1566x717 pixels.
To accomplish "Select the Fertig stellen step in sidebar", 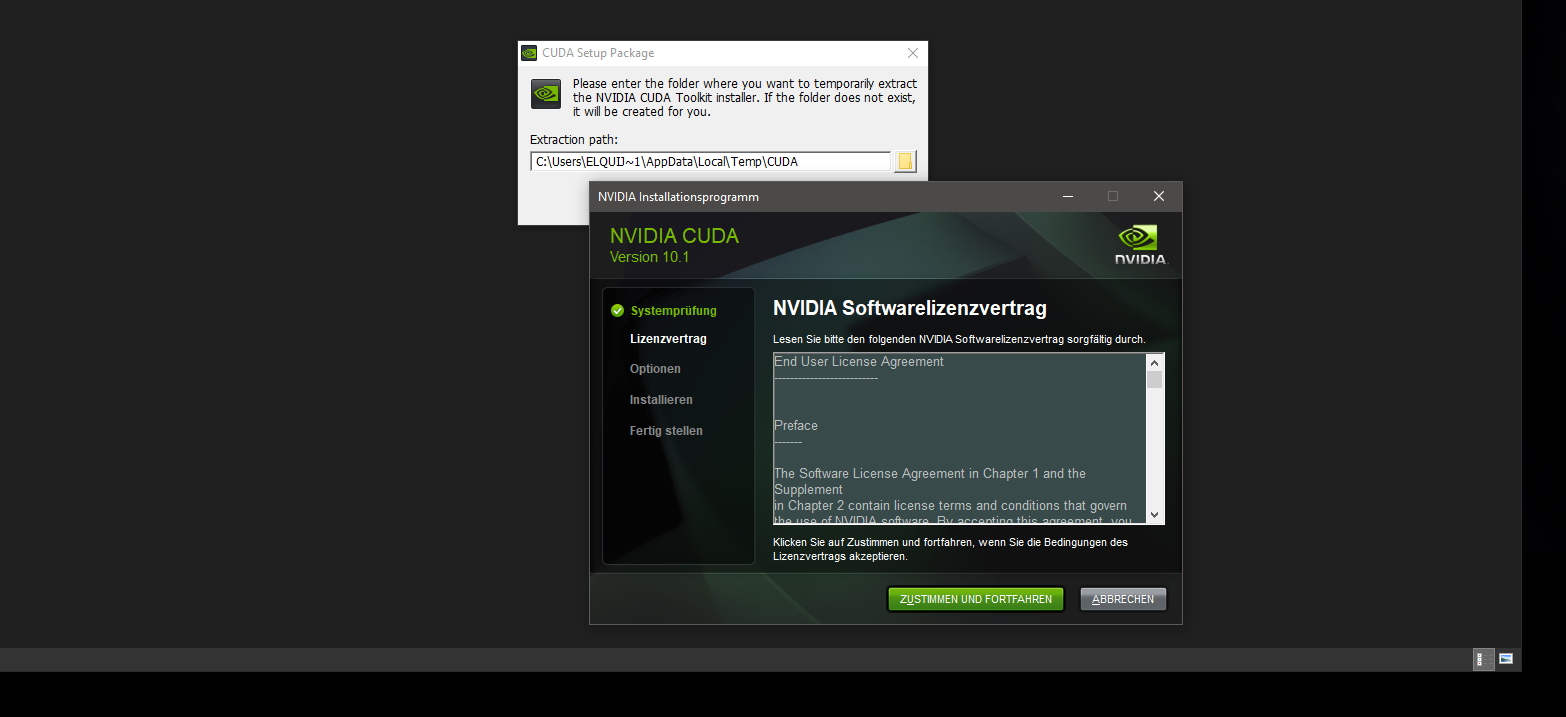I will click(x=666, y=431).
